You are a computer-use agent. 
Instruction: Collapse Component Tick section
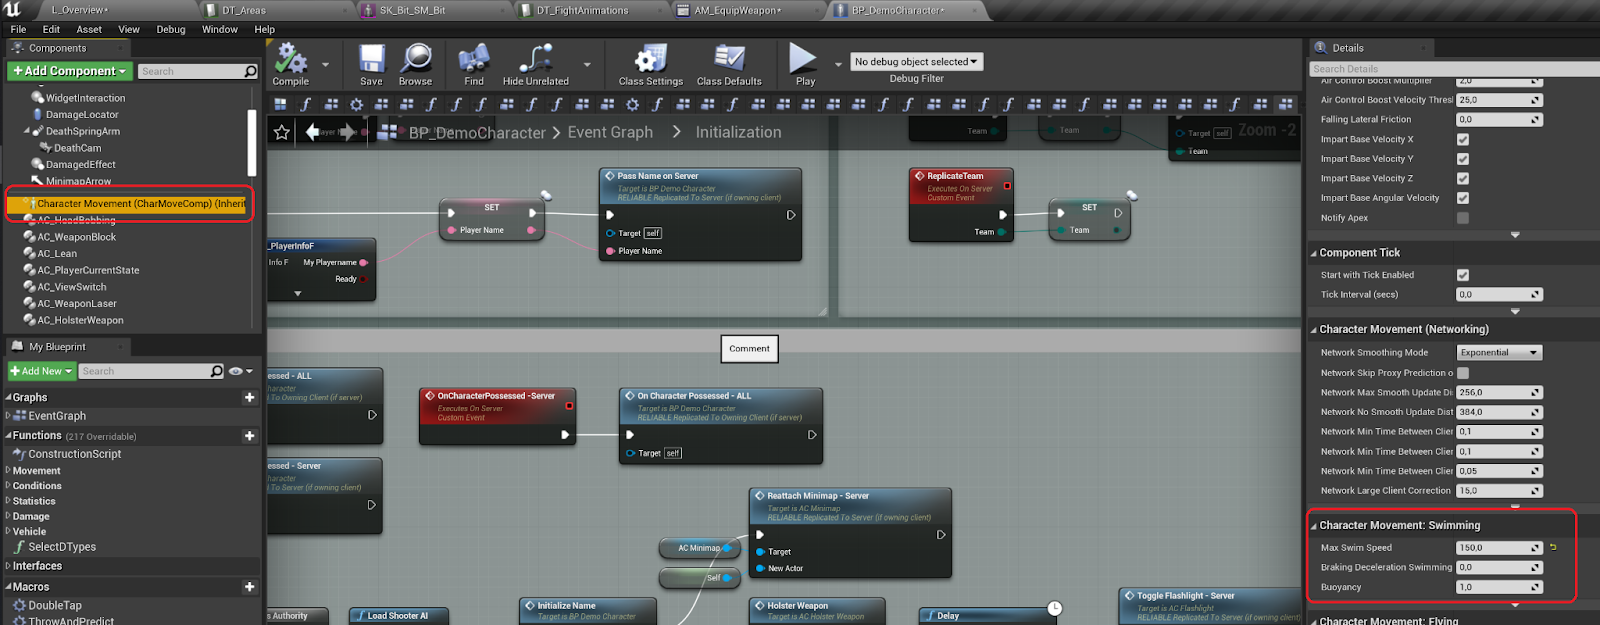click(x=1314, y=253)
